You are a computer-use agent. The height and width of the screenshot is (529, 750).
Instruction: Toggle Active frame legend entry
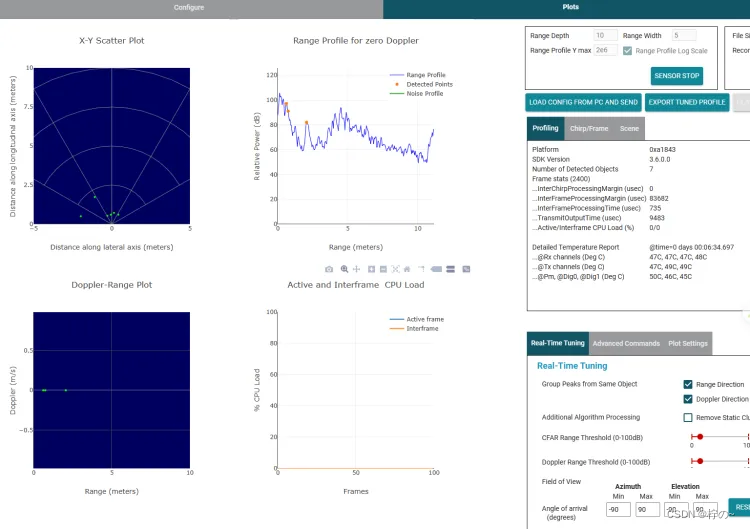(x=417, y=319)
